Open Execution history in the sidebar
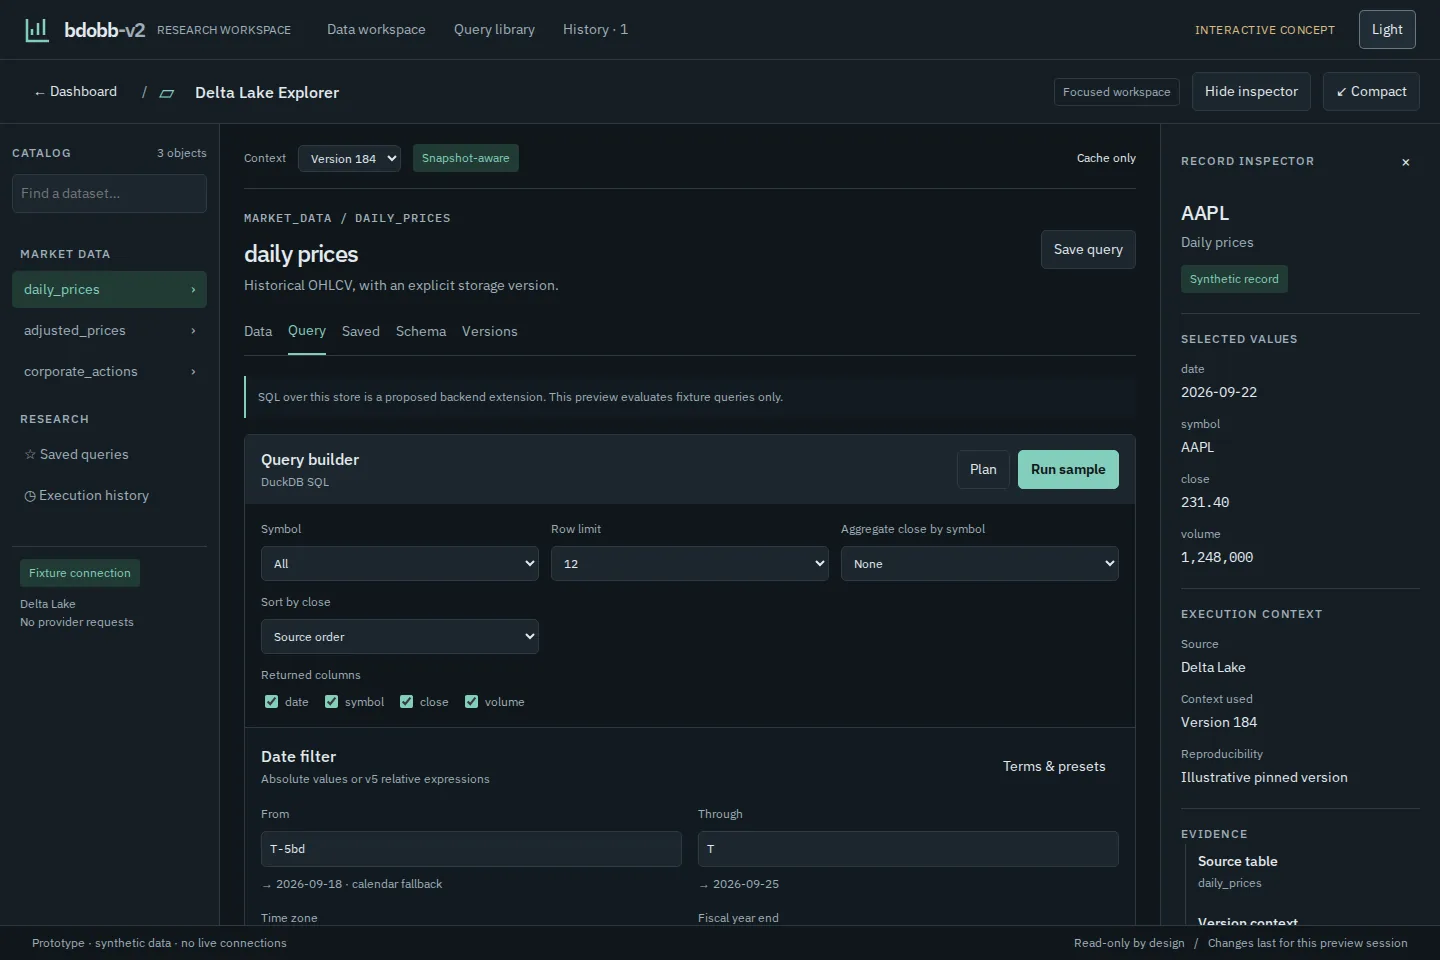The image size is (1440, 960). [109, 496]
